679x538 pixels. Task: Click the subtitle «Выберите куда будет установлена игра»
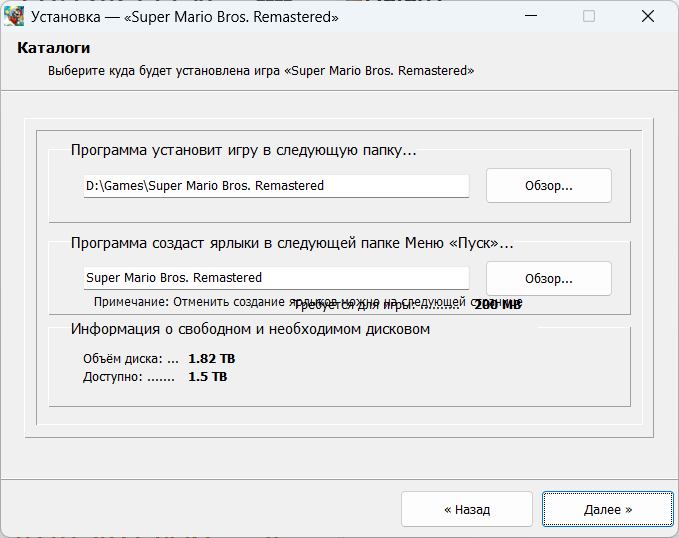coord(260,71)
